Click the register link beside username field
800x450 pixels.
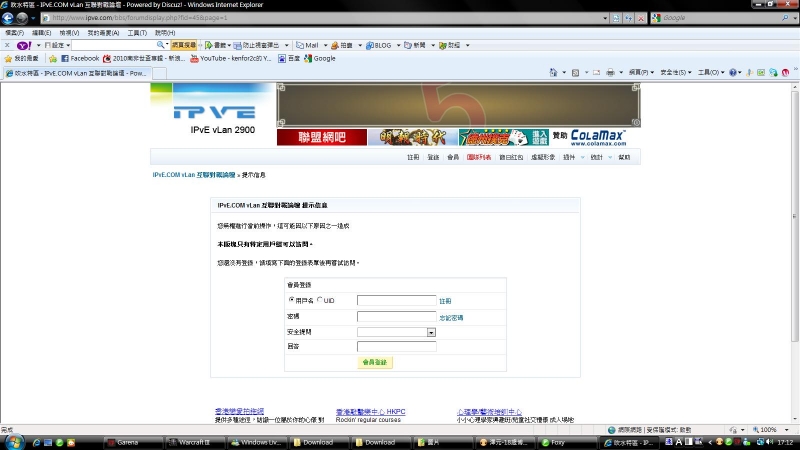(x=445, y=301)
